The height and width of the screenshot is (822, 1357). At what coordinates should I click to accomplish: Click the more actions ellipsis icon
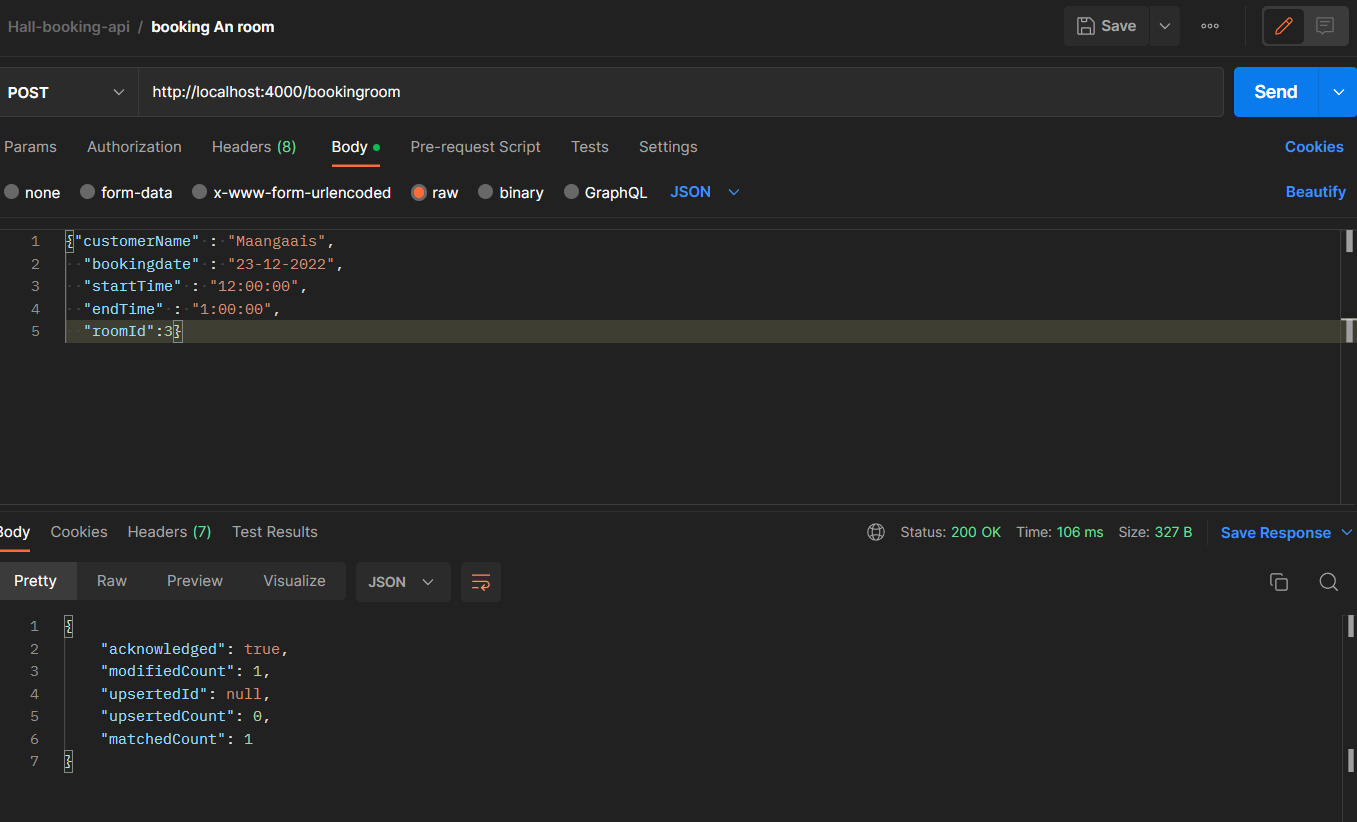(1209, 26)
